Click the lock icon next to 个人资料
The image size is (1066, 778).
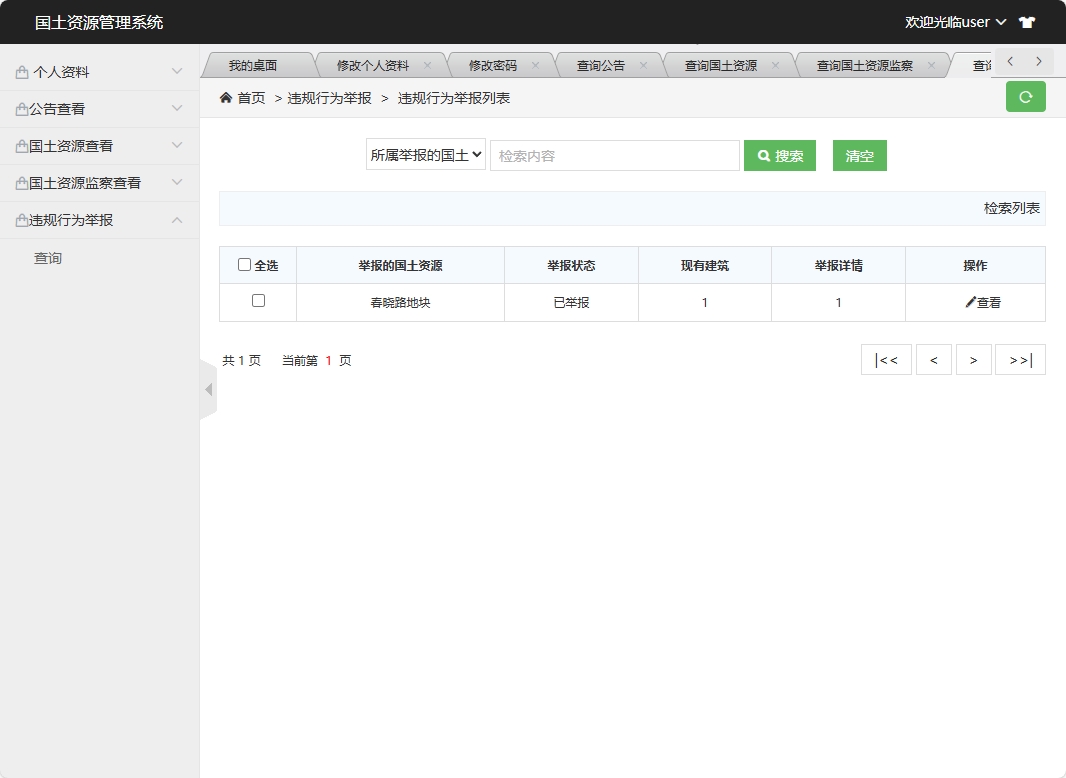click(20, 71)
